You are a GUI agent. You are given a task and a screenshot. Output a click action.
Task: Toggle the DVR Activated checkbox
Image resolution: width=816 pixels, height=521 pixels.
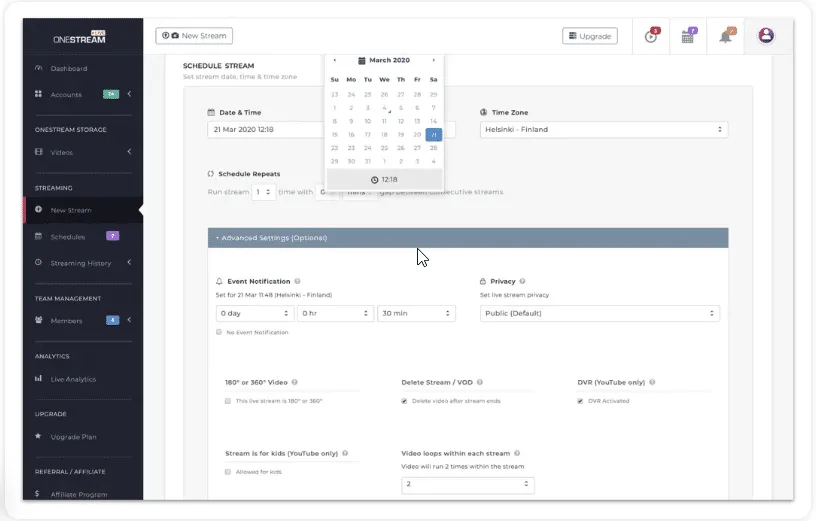pos(580,400)
